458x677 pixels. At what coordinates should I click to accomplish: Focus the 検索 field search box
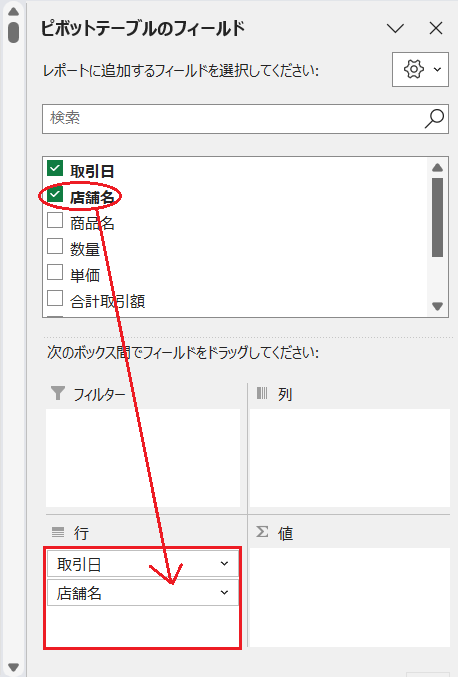pos(245,119)
